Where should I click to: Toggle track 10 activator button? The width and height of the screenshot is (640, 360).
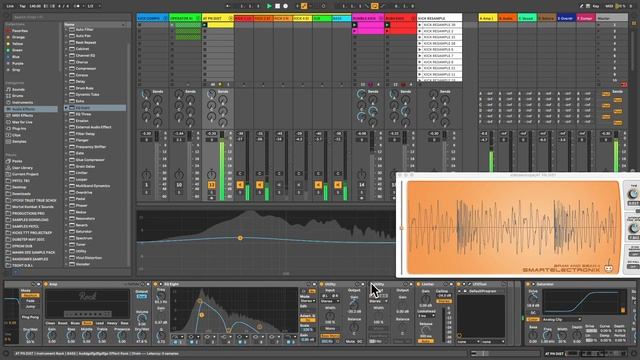click(179, 185)
